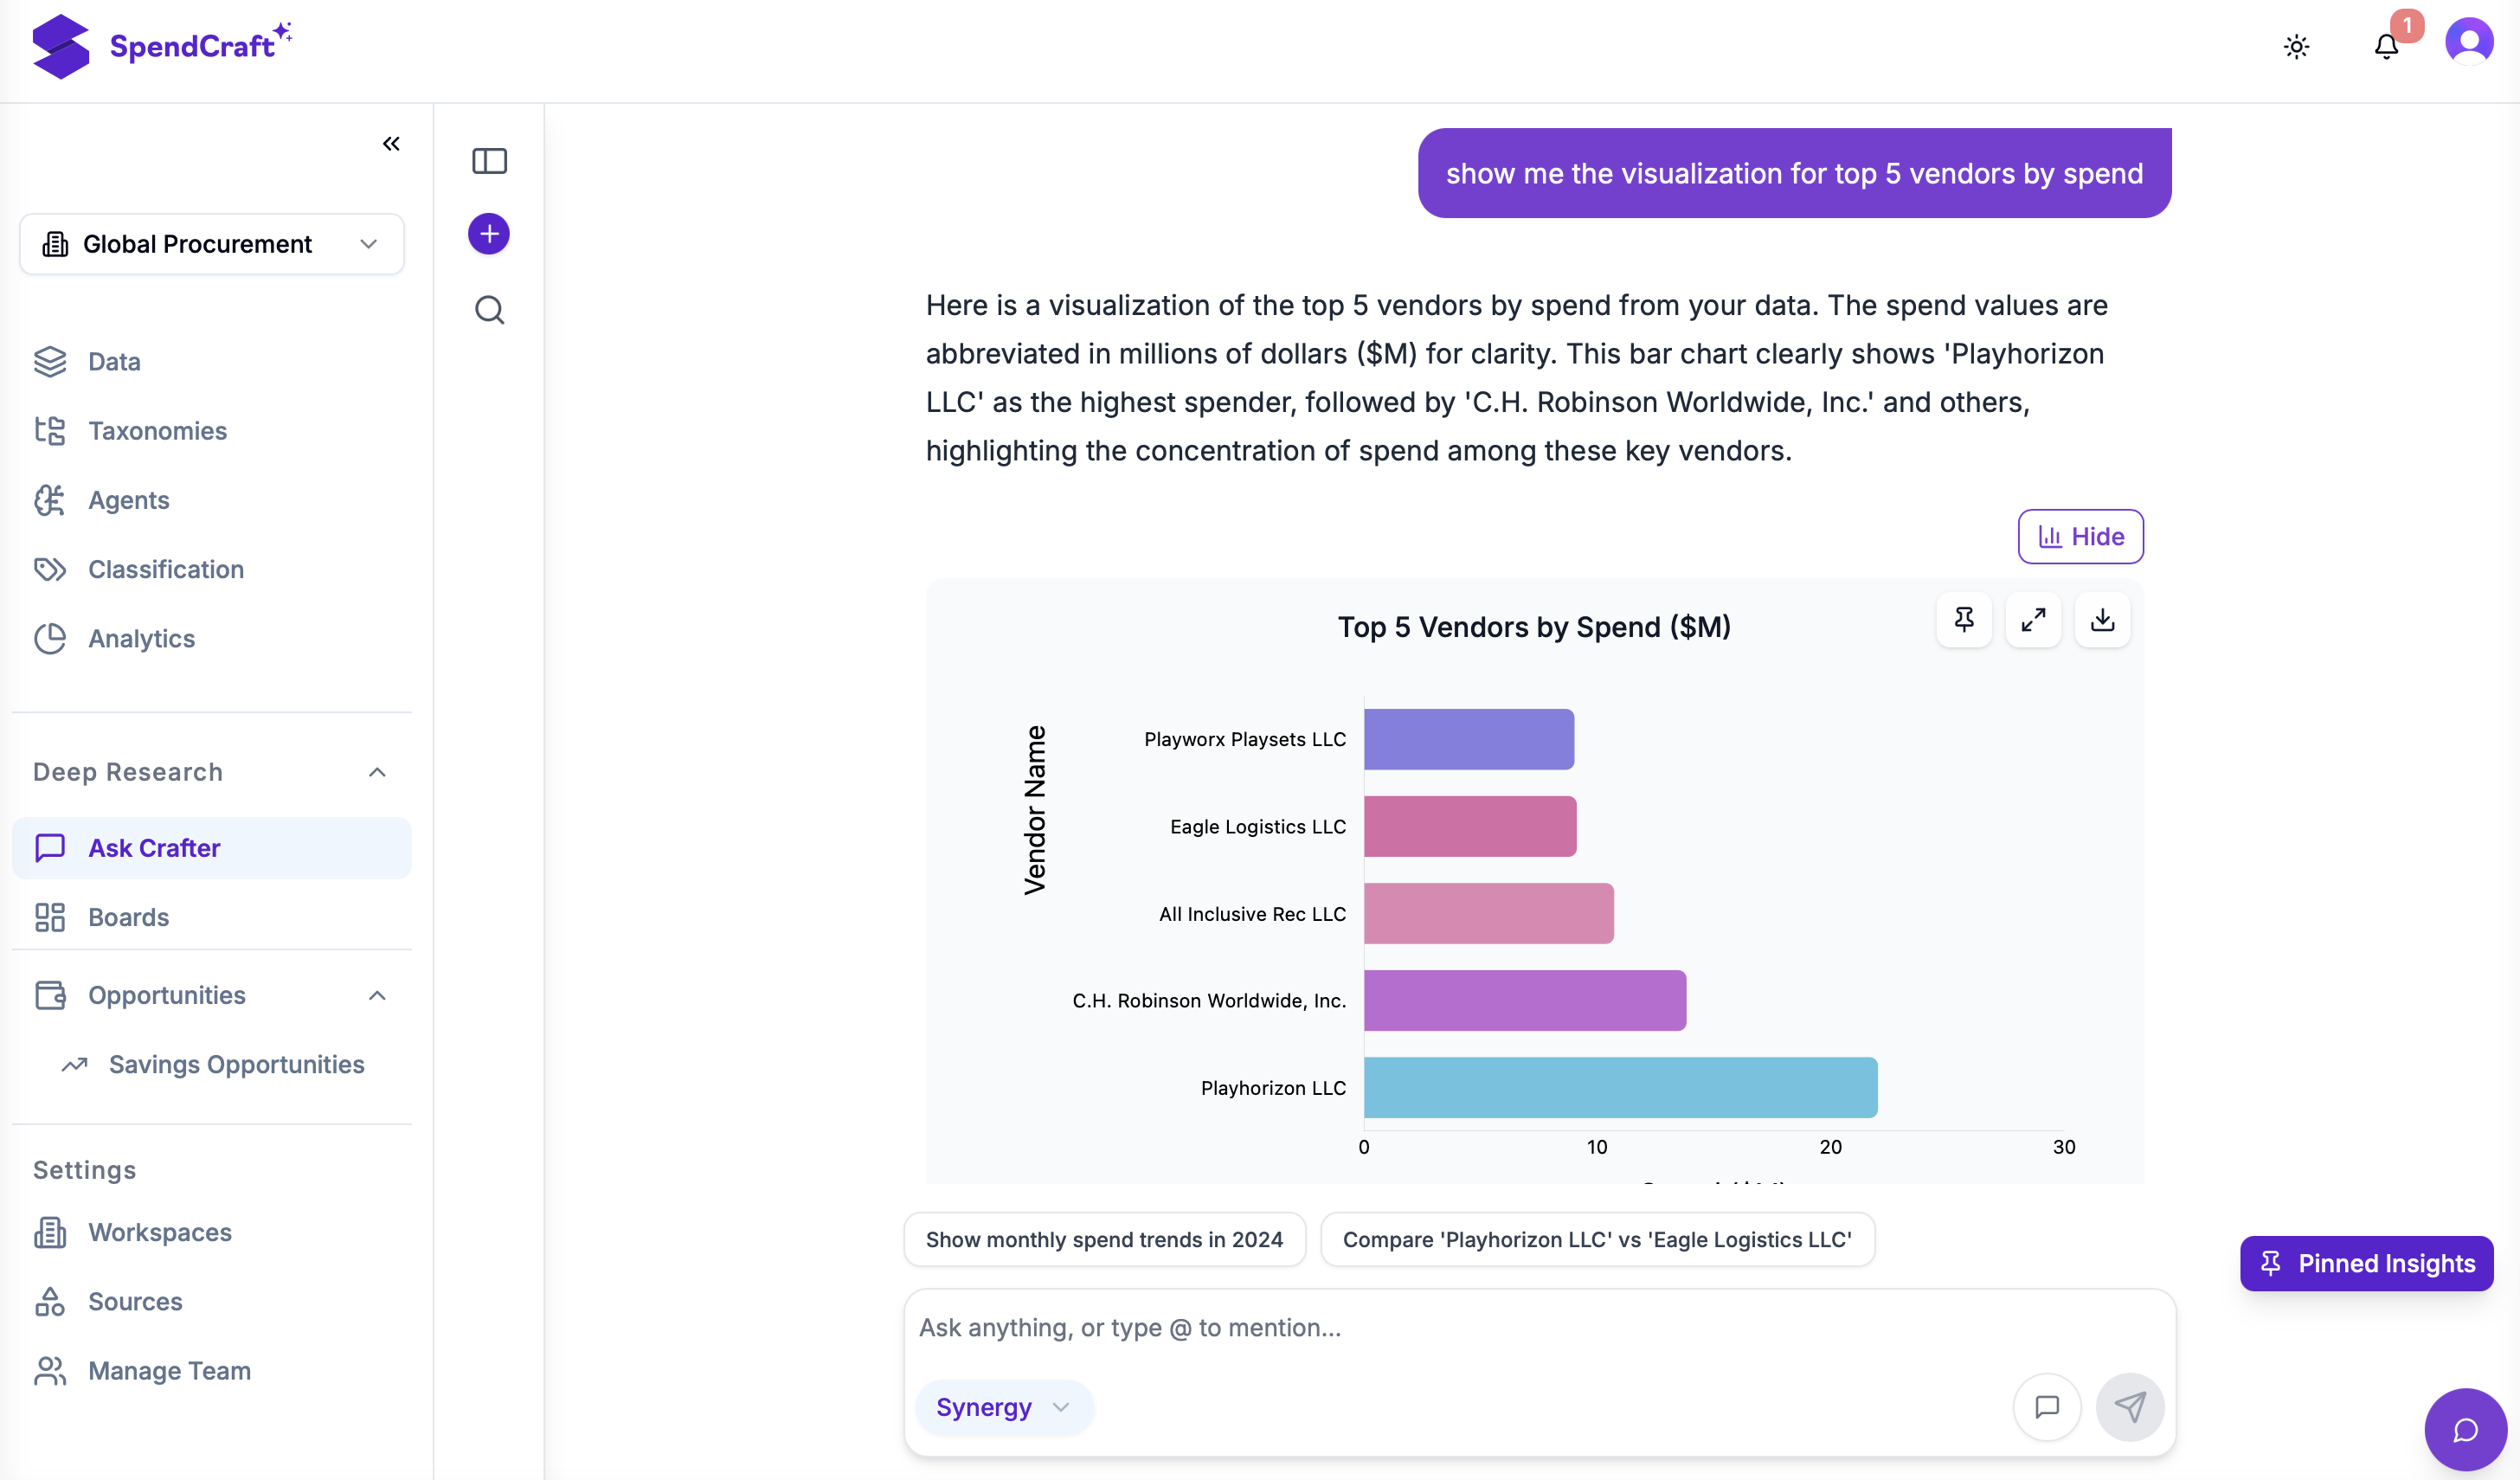Click the Opportunities wallet icon
2520x1480 pixels.
[x=50, y=995]
